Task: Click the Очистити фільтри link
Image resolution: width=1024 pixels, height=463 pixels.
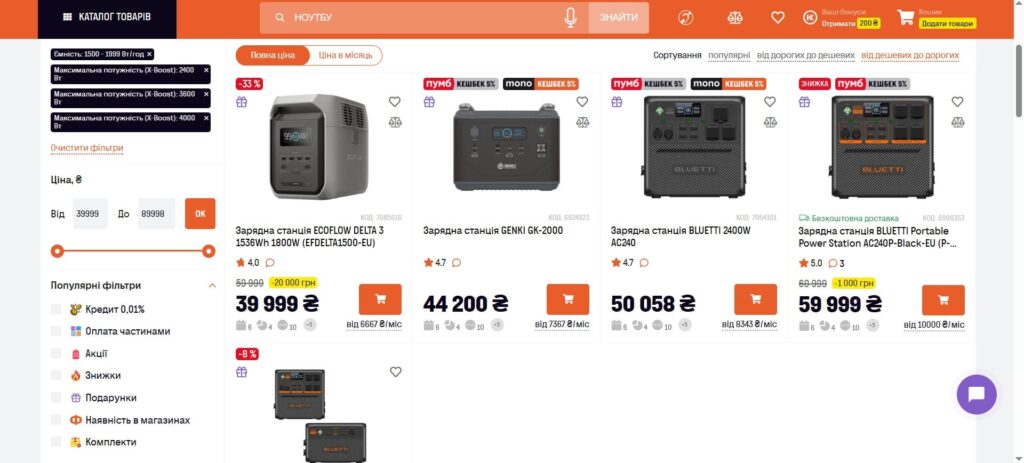Action: click(x=87, y=148)
